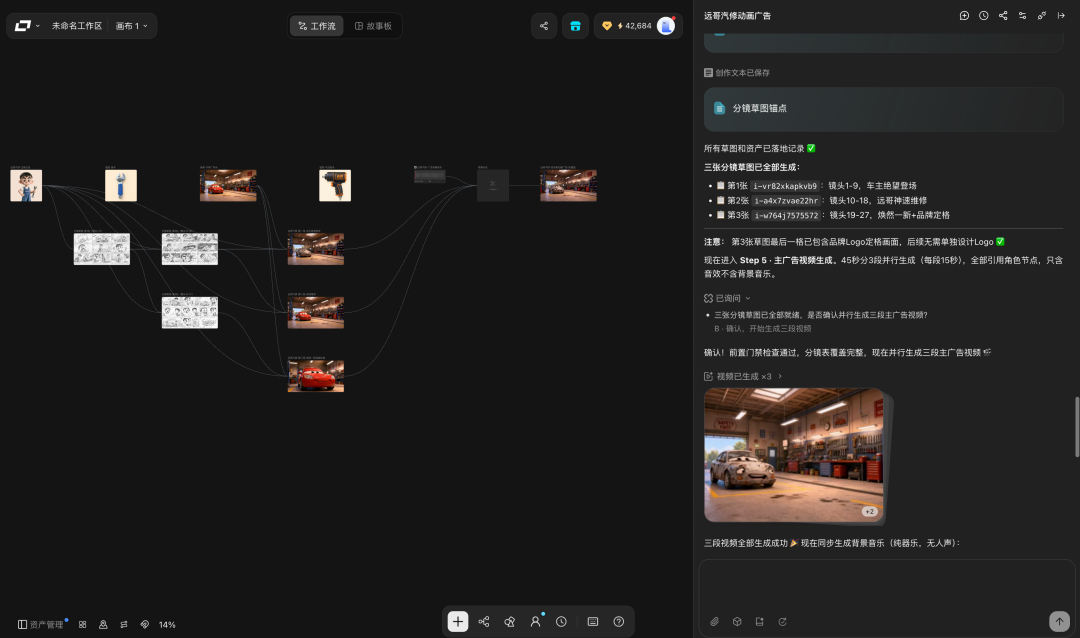Viewport: 1080px width, 638px height.
Task: Select the rightmost garage output node
Action: (568, 185)
